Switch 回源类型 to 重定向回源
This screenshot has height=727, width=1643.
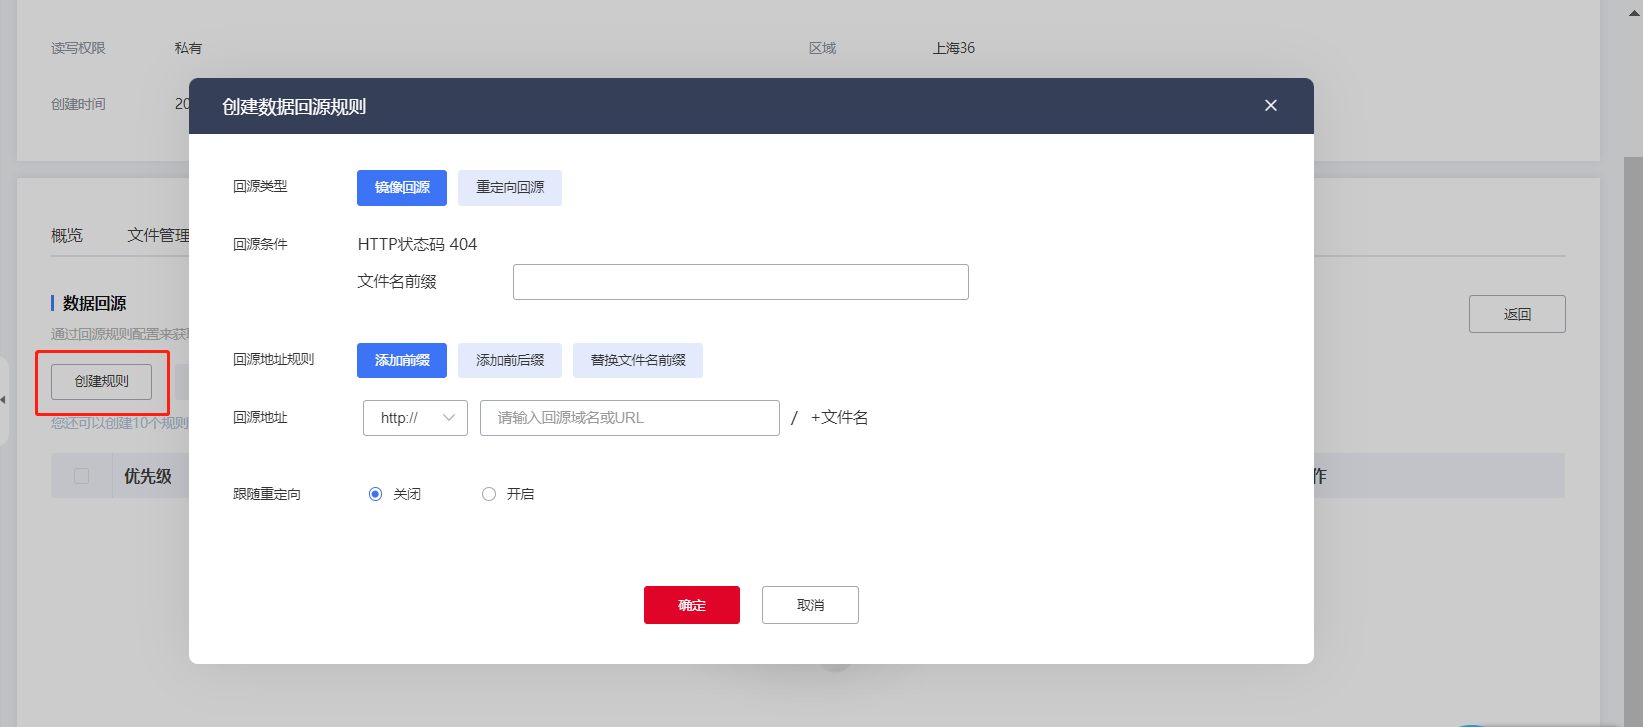(510, 188)
